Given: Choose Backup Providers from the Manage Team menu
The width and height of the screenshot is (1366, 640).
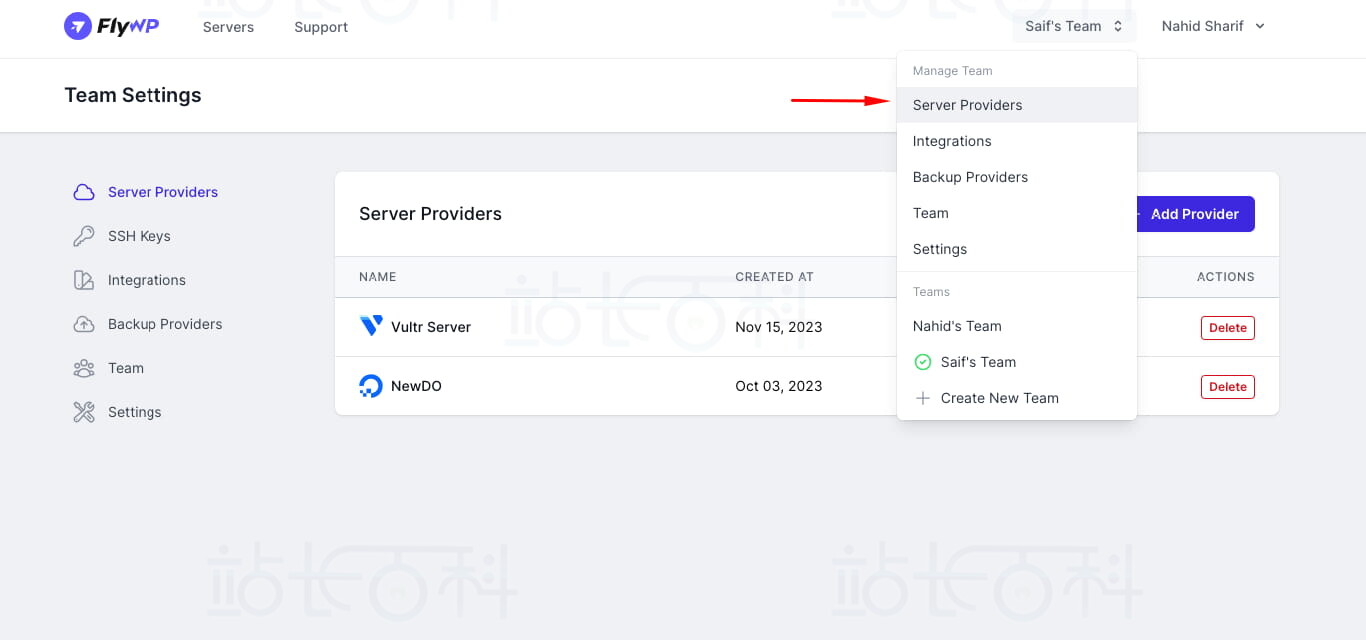Looking at the screenshot, I should [x=970, y=177].
